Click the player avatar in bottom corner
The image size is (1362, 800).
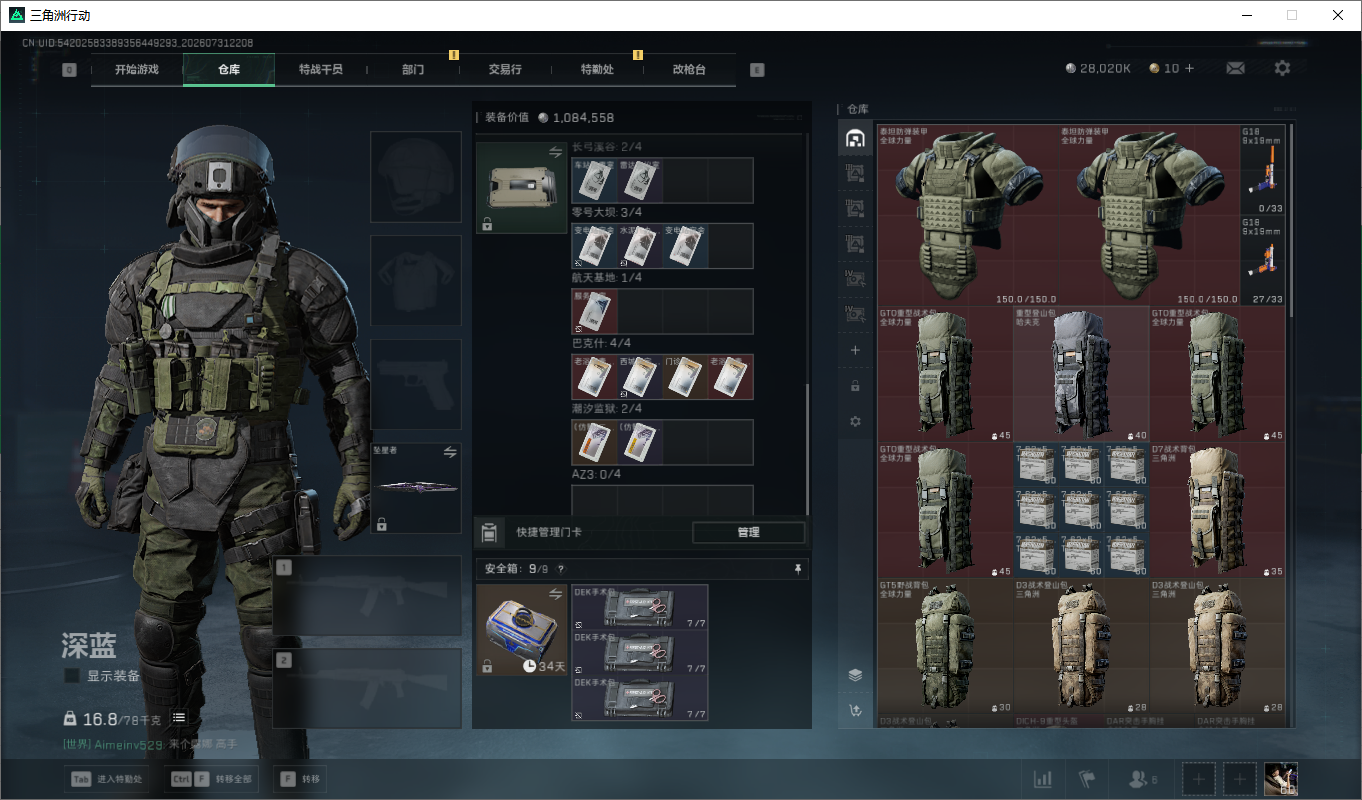point(1281,779)
